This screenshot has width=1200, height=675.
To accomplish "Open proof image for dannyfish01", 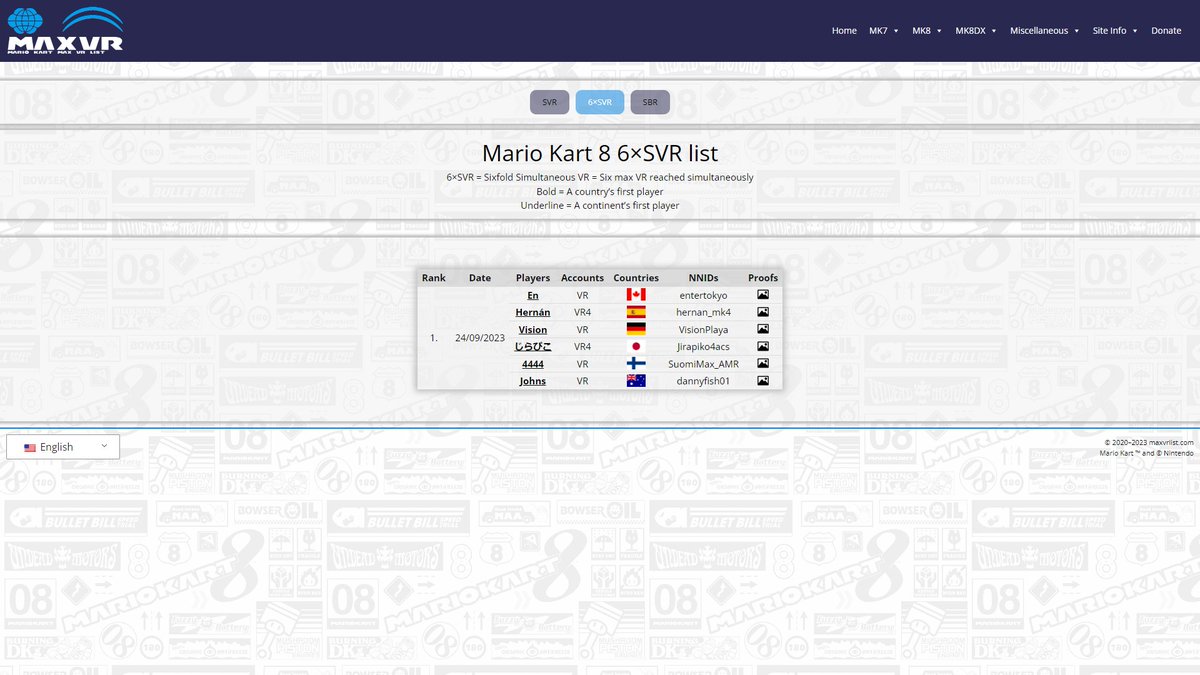I will [x=763, y=381].
